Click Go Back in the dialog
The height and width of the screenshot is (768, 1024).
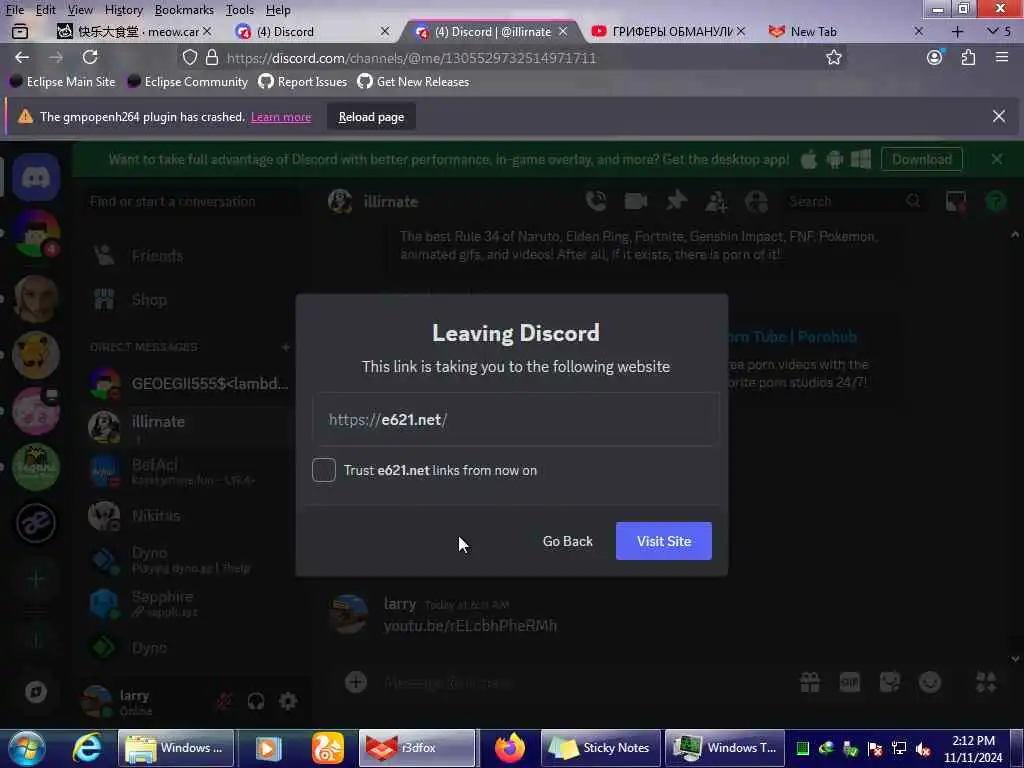click(x=568, y=541)
